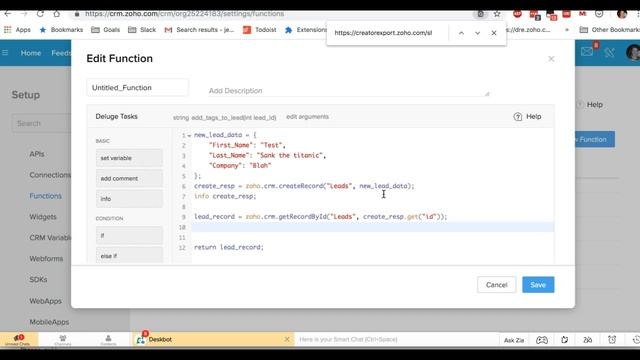Open the Chrome profile avatar
The image size is (640, 360).
(622, 14)
